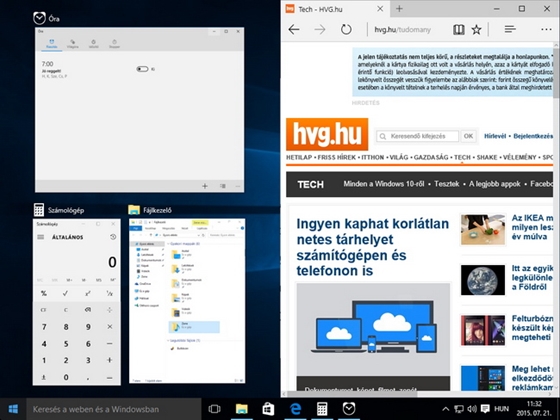The width and height of the screenshot is (560, 420).
Task: Click the Fájlkezelő folder title icon
Action: pos(134,210)
